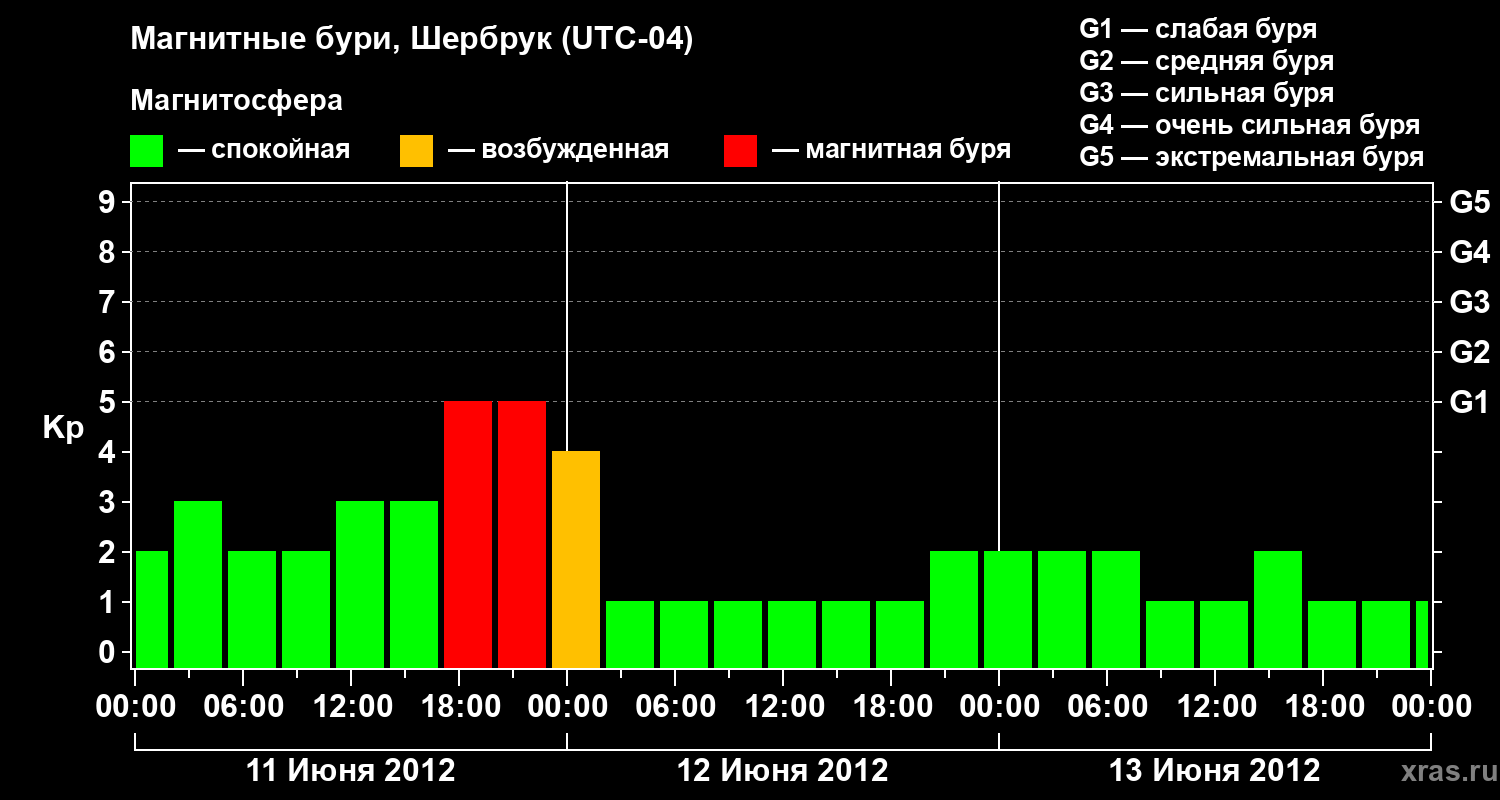
Task: Select the chart title 'Магнитные бури, Шербрук (UTC-04)'
Action: coord(411,40)
